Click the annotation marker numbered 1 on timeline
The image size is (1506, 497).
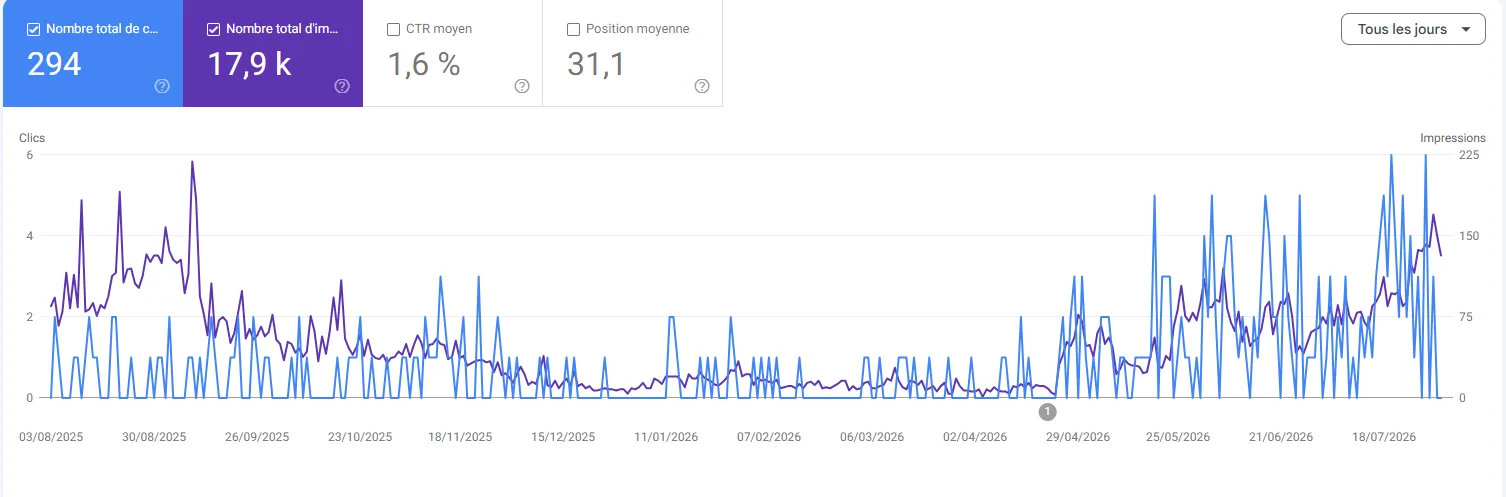(1047, 411)
